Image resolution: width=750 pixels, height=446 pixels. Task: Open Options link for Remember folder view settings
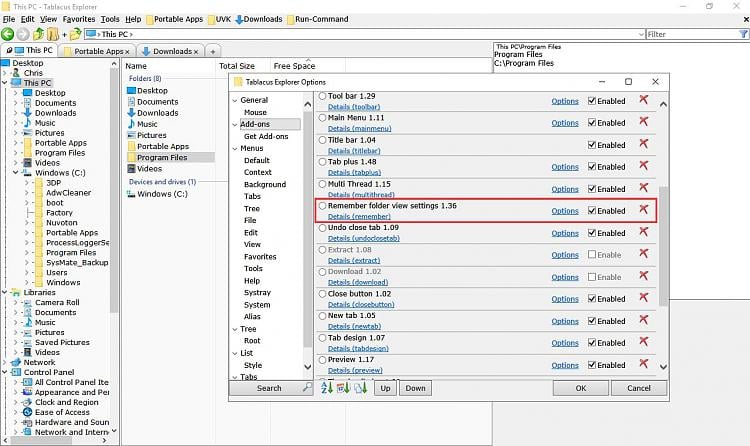[x=565, y=211]
